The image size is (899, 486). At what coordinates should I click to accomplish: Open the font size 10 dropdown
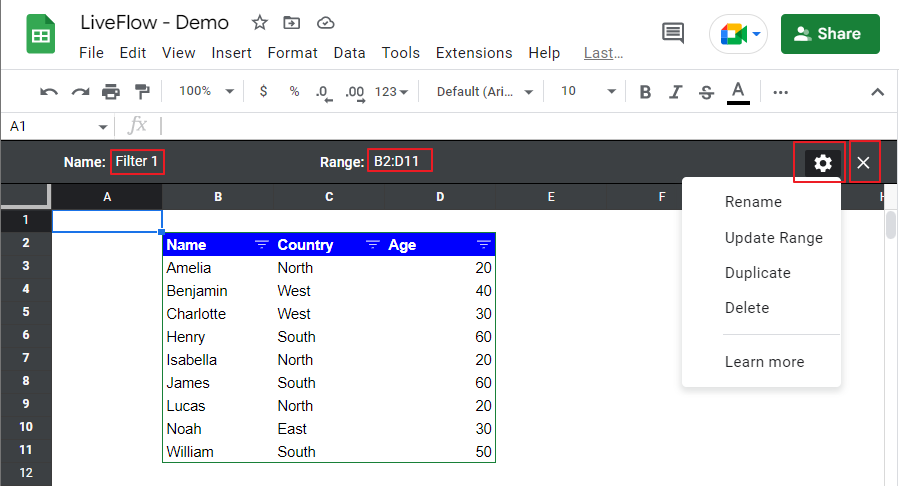click(x=588, y=91)
